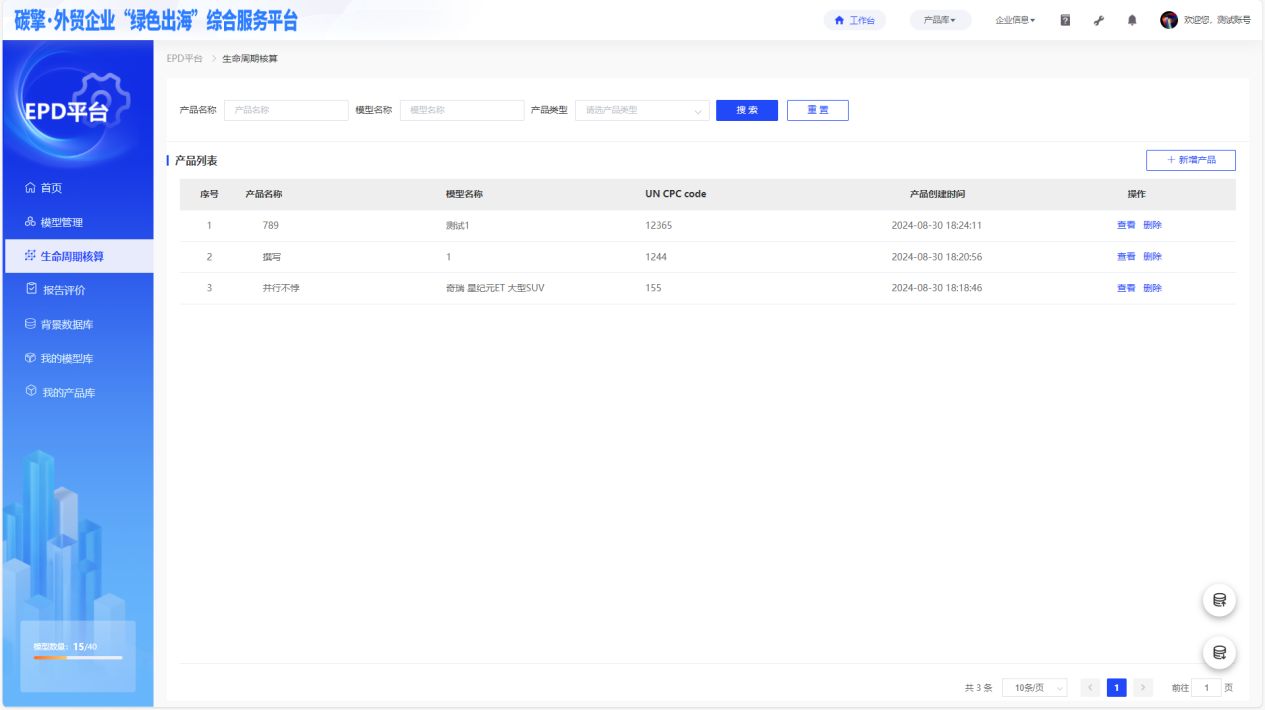Open the wrench settings icon
This screenshot has height=710, width=1265.
tap(1099, 20)
